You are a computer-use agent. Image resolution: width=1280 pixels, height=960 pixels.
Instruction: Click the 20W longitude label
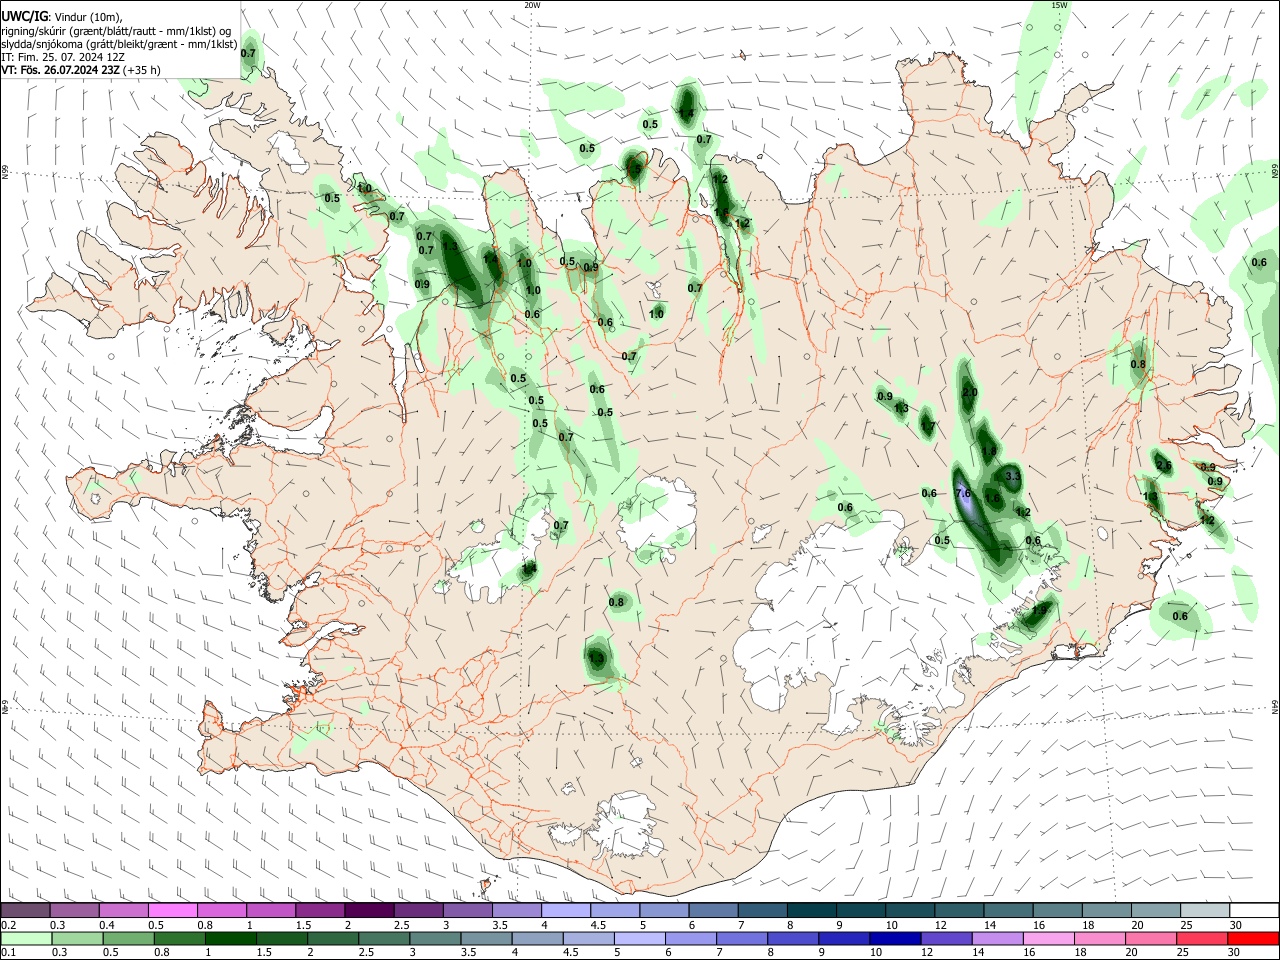click(532, 5)
